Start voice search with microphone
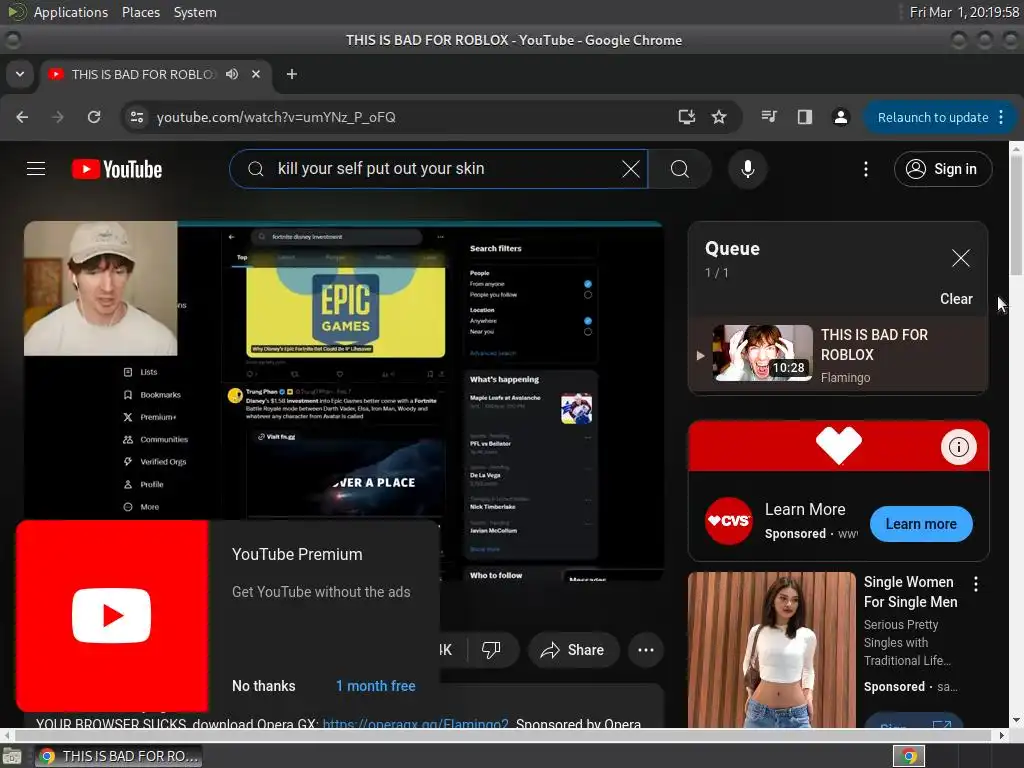Viewport: 1024px width, 768px height. (x=748, y=169)
